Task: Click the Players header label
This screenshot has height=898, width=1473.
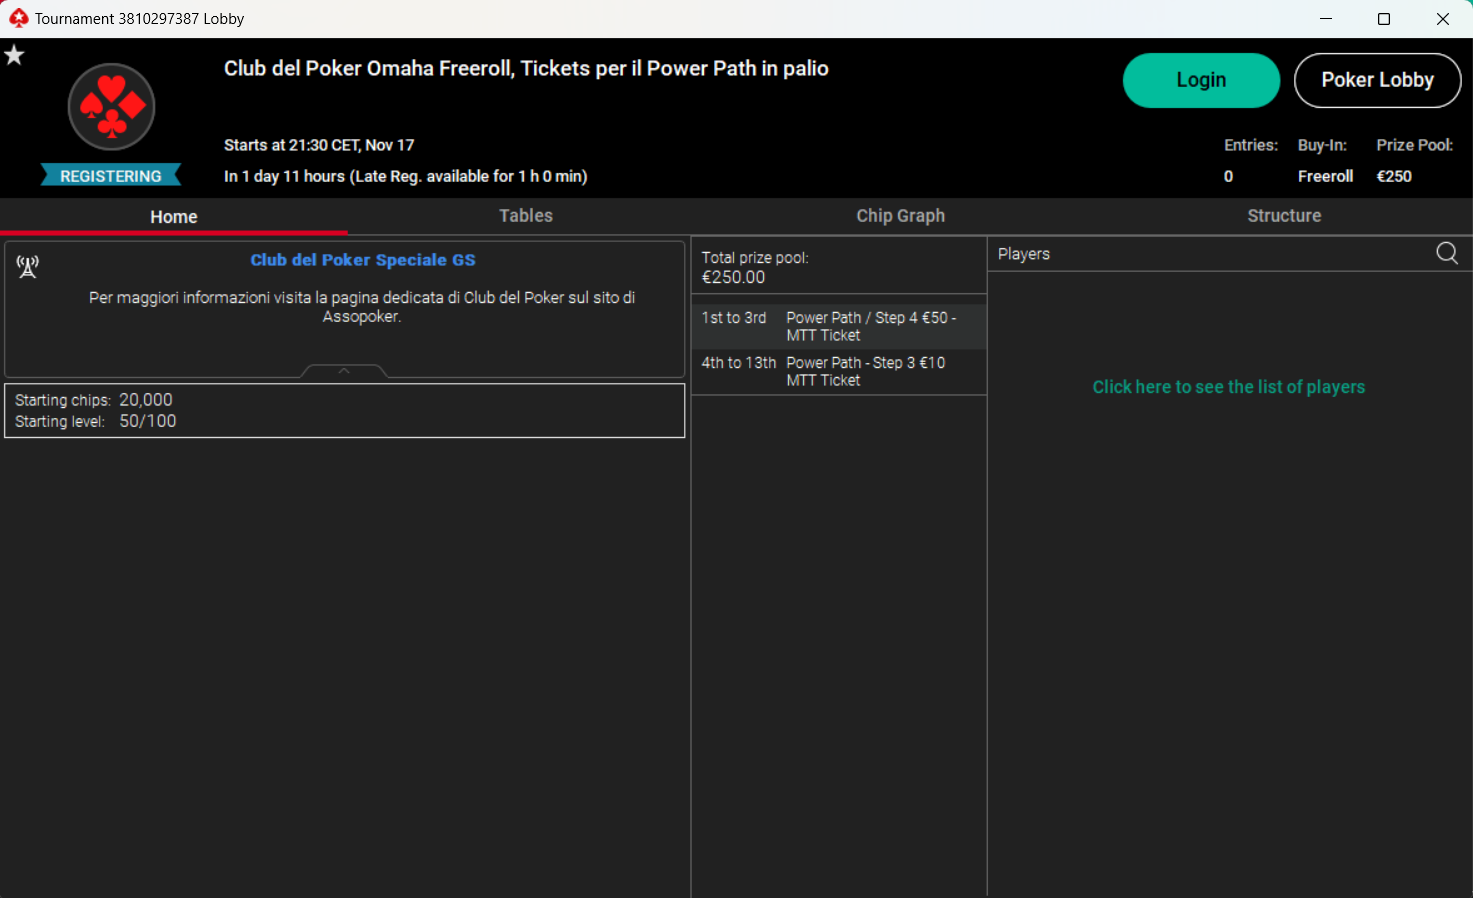Action: click(1024, 254)
